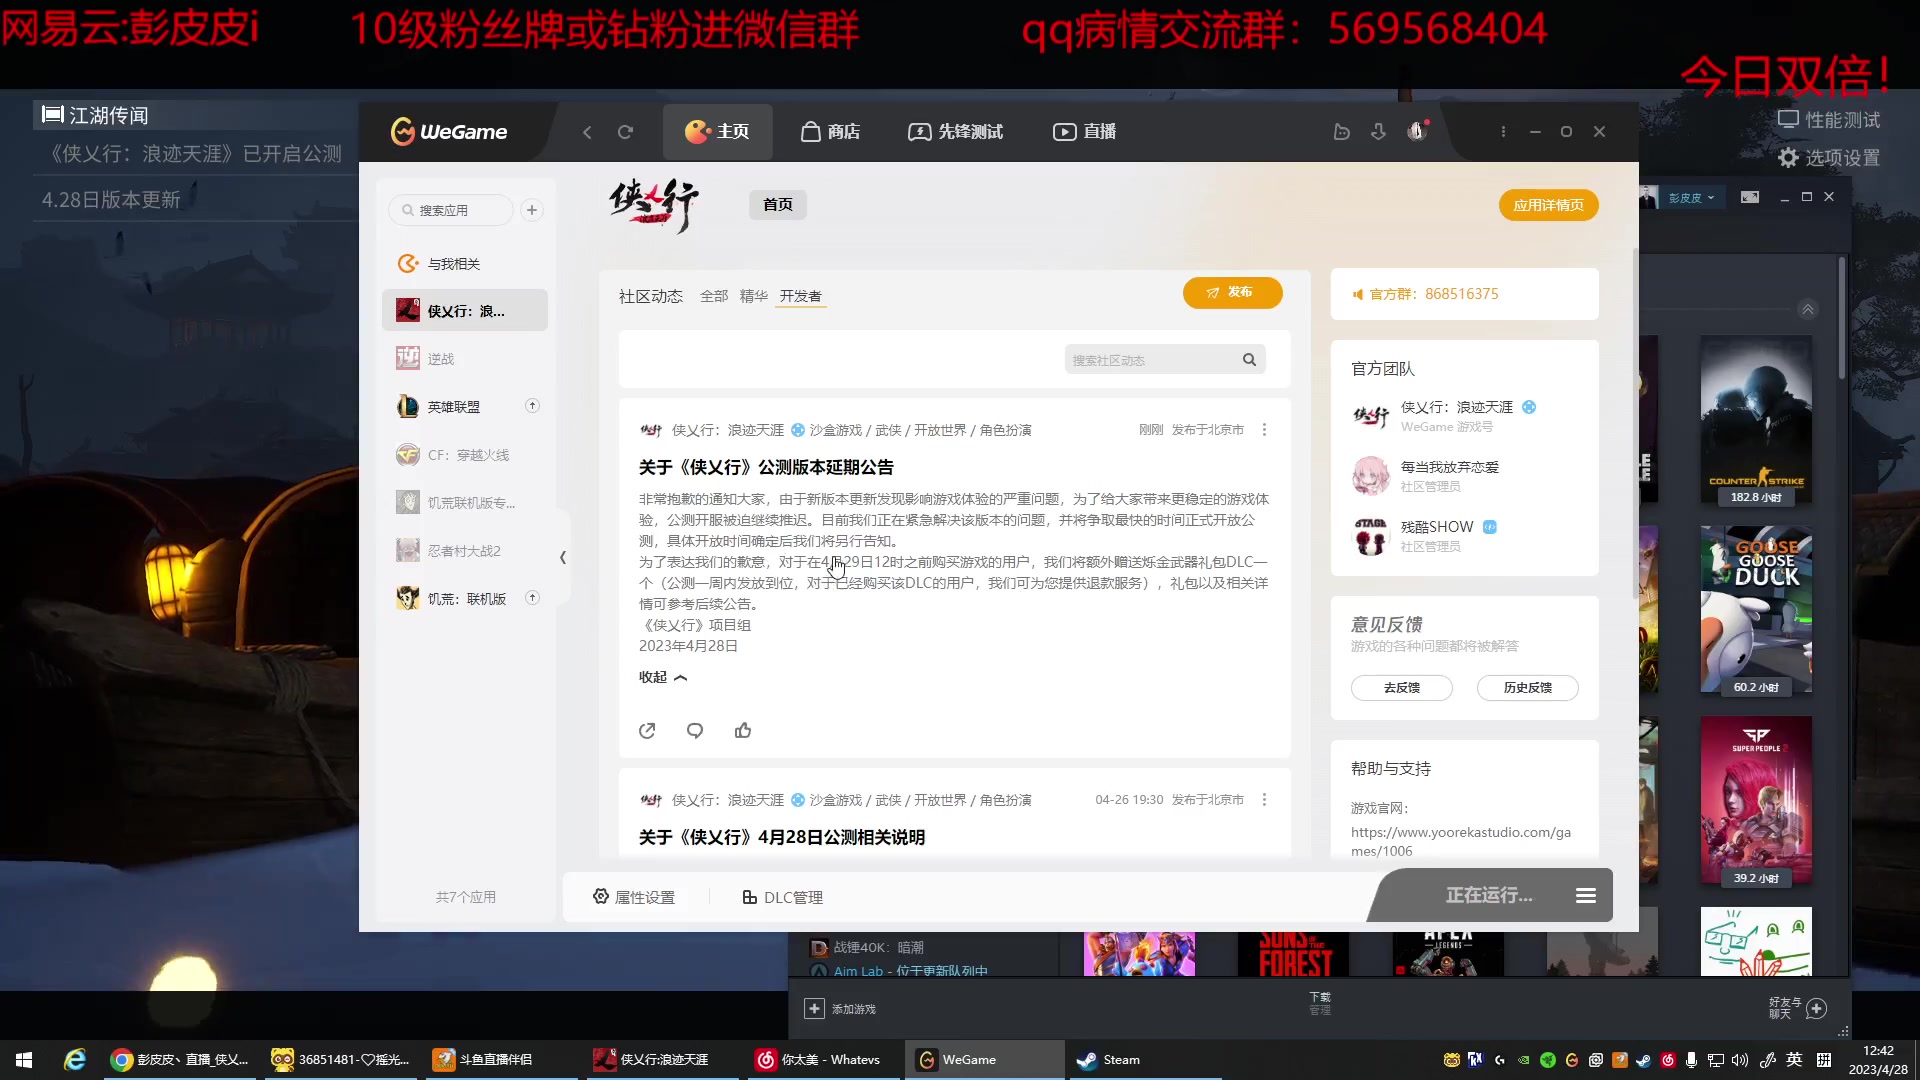Click the download manager icon in WeGame header

[x=1378, y=132]
